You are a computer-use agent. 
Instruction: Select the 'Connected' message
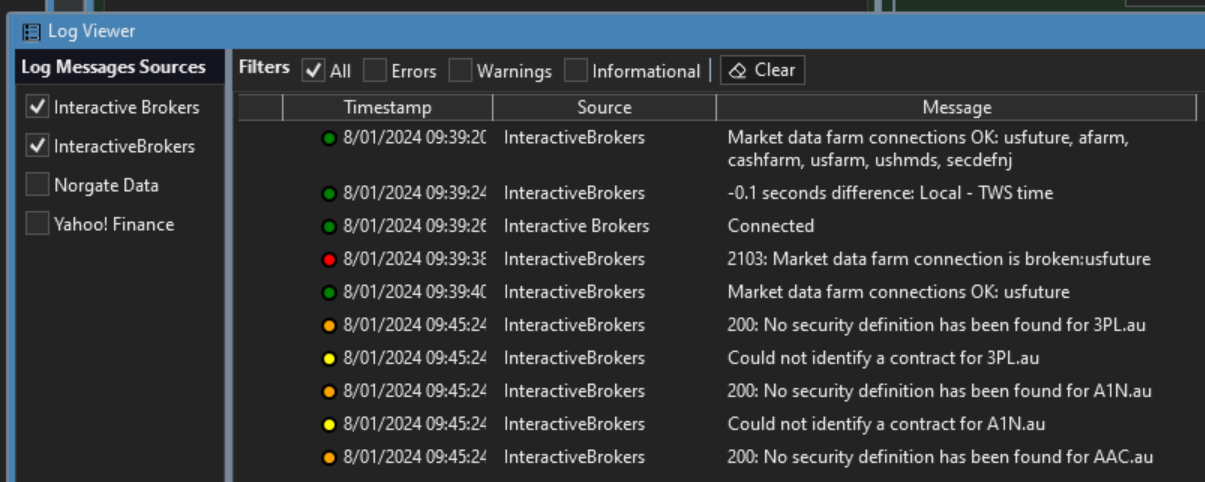point(771,226)
